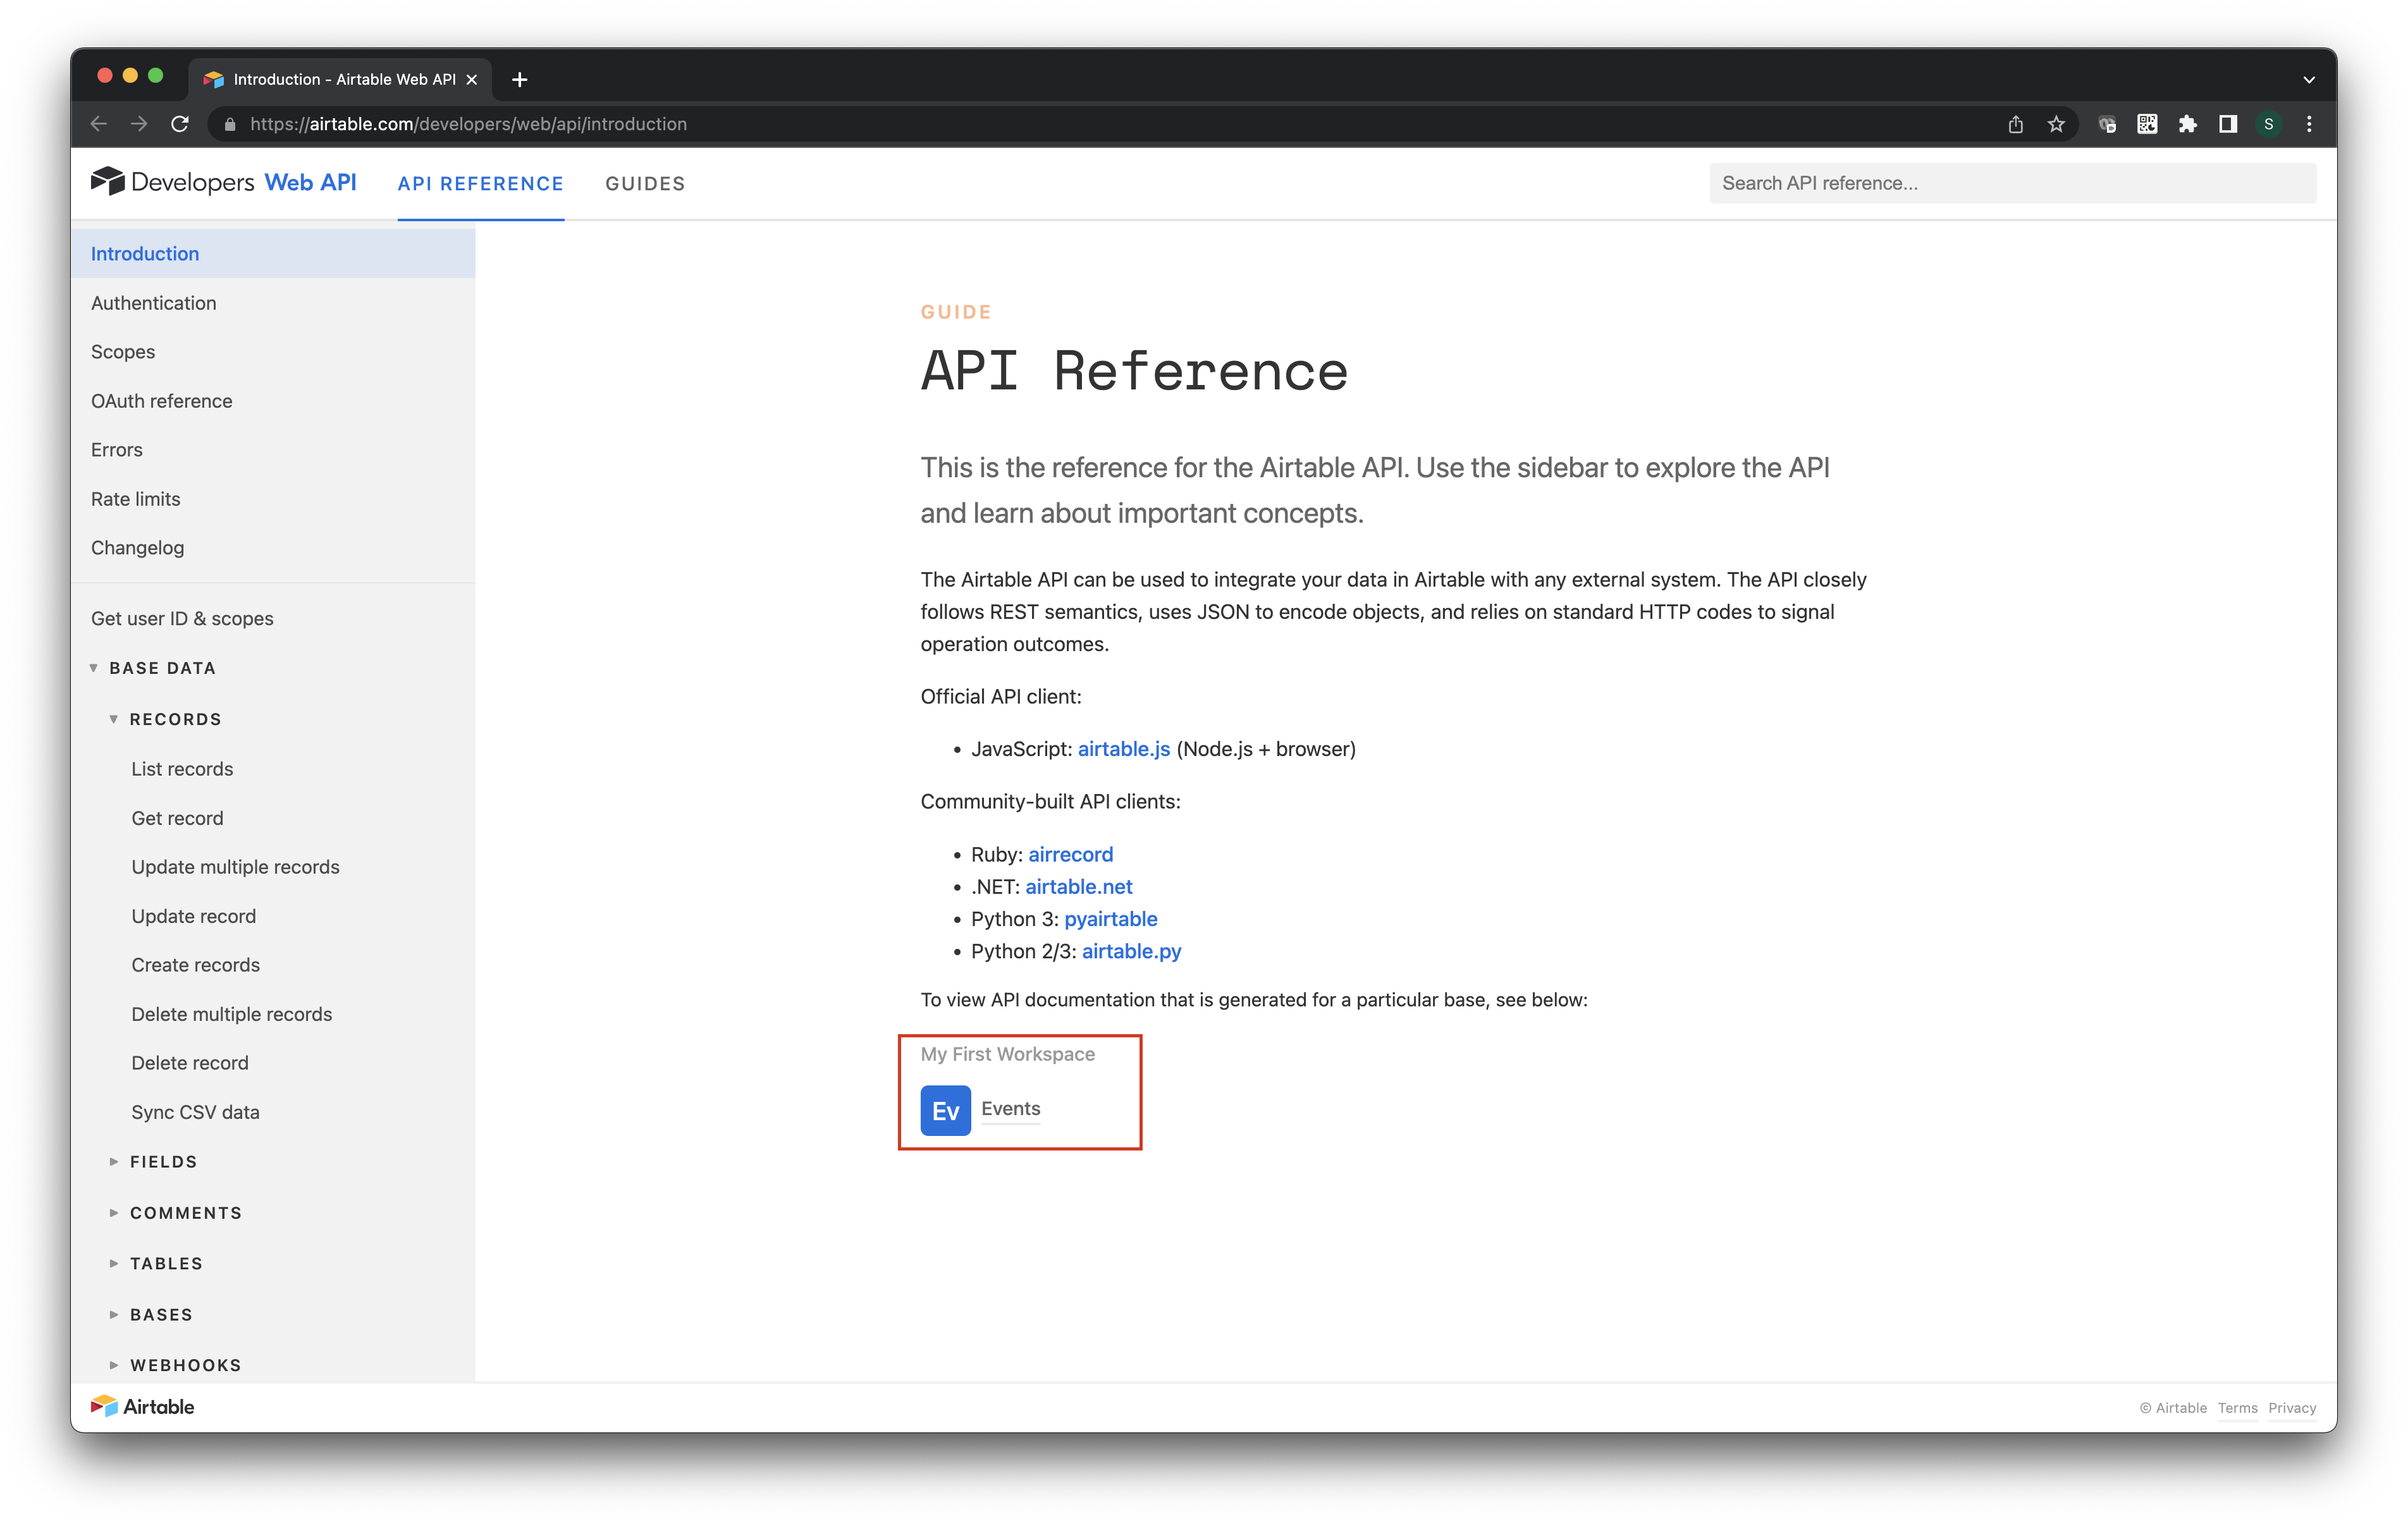The width and height of the screenshot is (2408, 1526).
Task: Select the Introduction - Airtable Web API browser tab
Action: click(340, 79)
